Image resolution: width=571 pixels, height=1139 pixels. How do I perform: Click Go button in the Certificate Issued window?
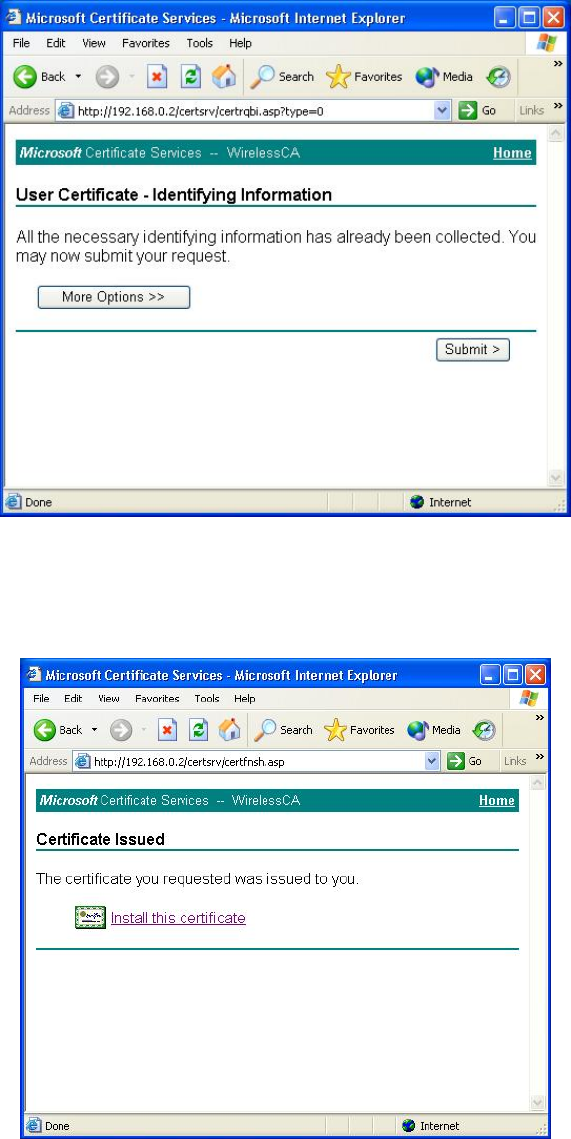click(466, 761)
